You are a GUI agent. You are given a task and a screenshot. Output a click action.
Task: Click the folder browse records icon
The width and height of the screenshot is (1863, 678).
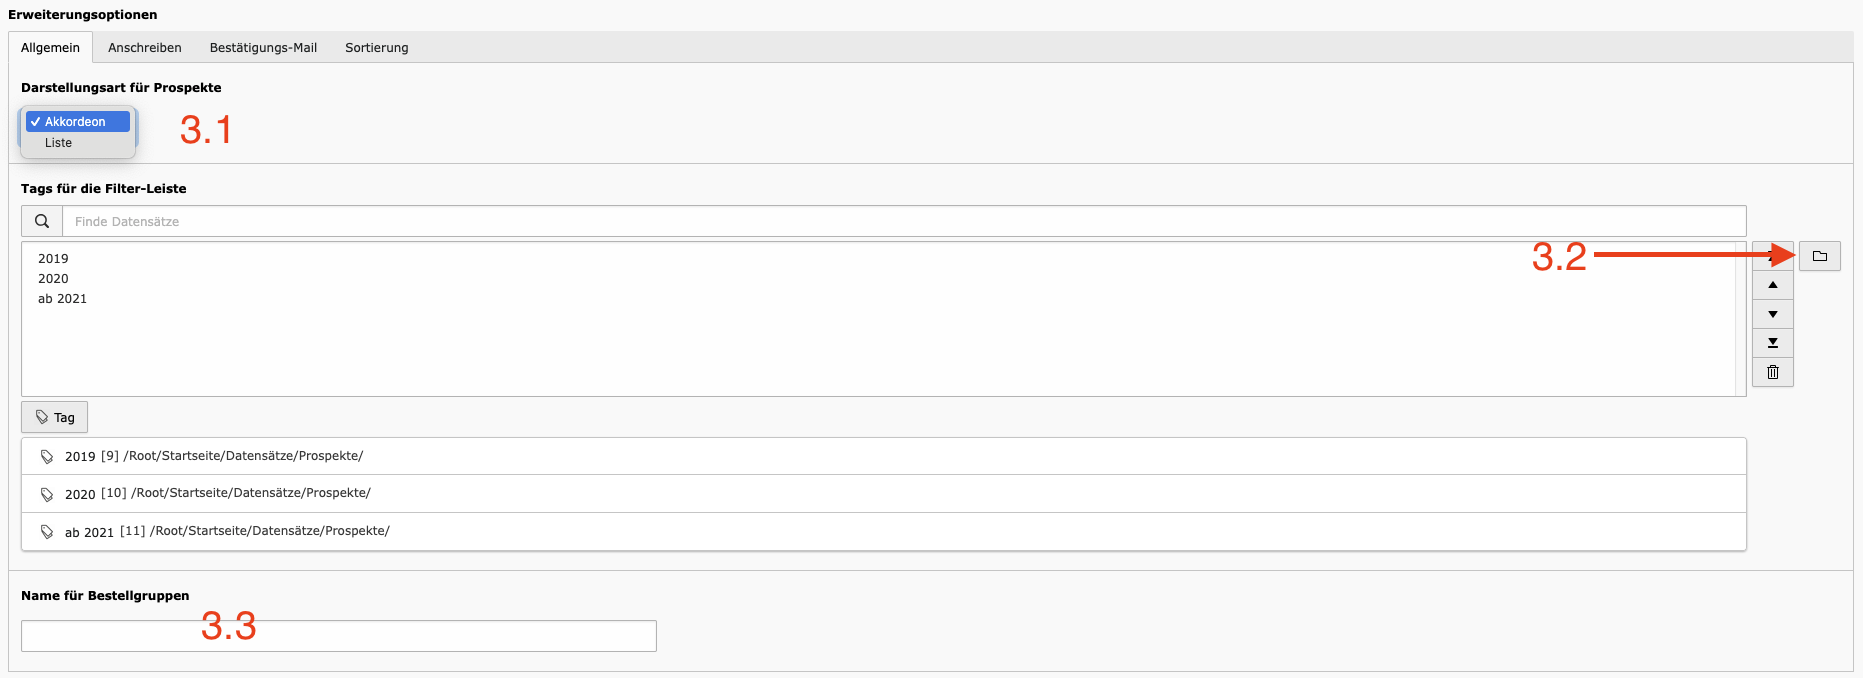point(1819,256)
